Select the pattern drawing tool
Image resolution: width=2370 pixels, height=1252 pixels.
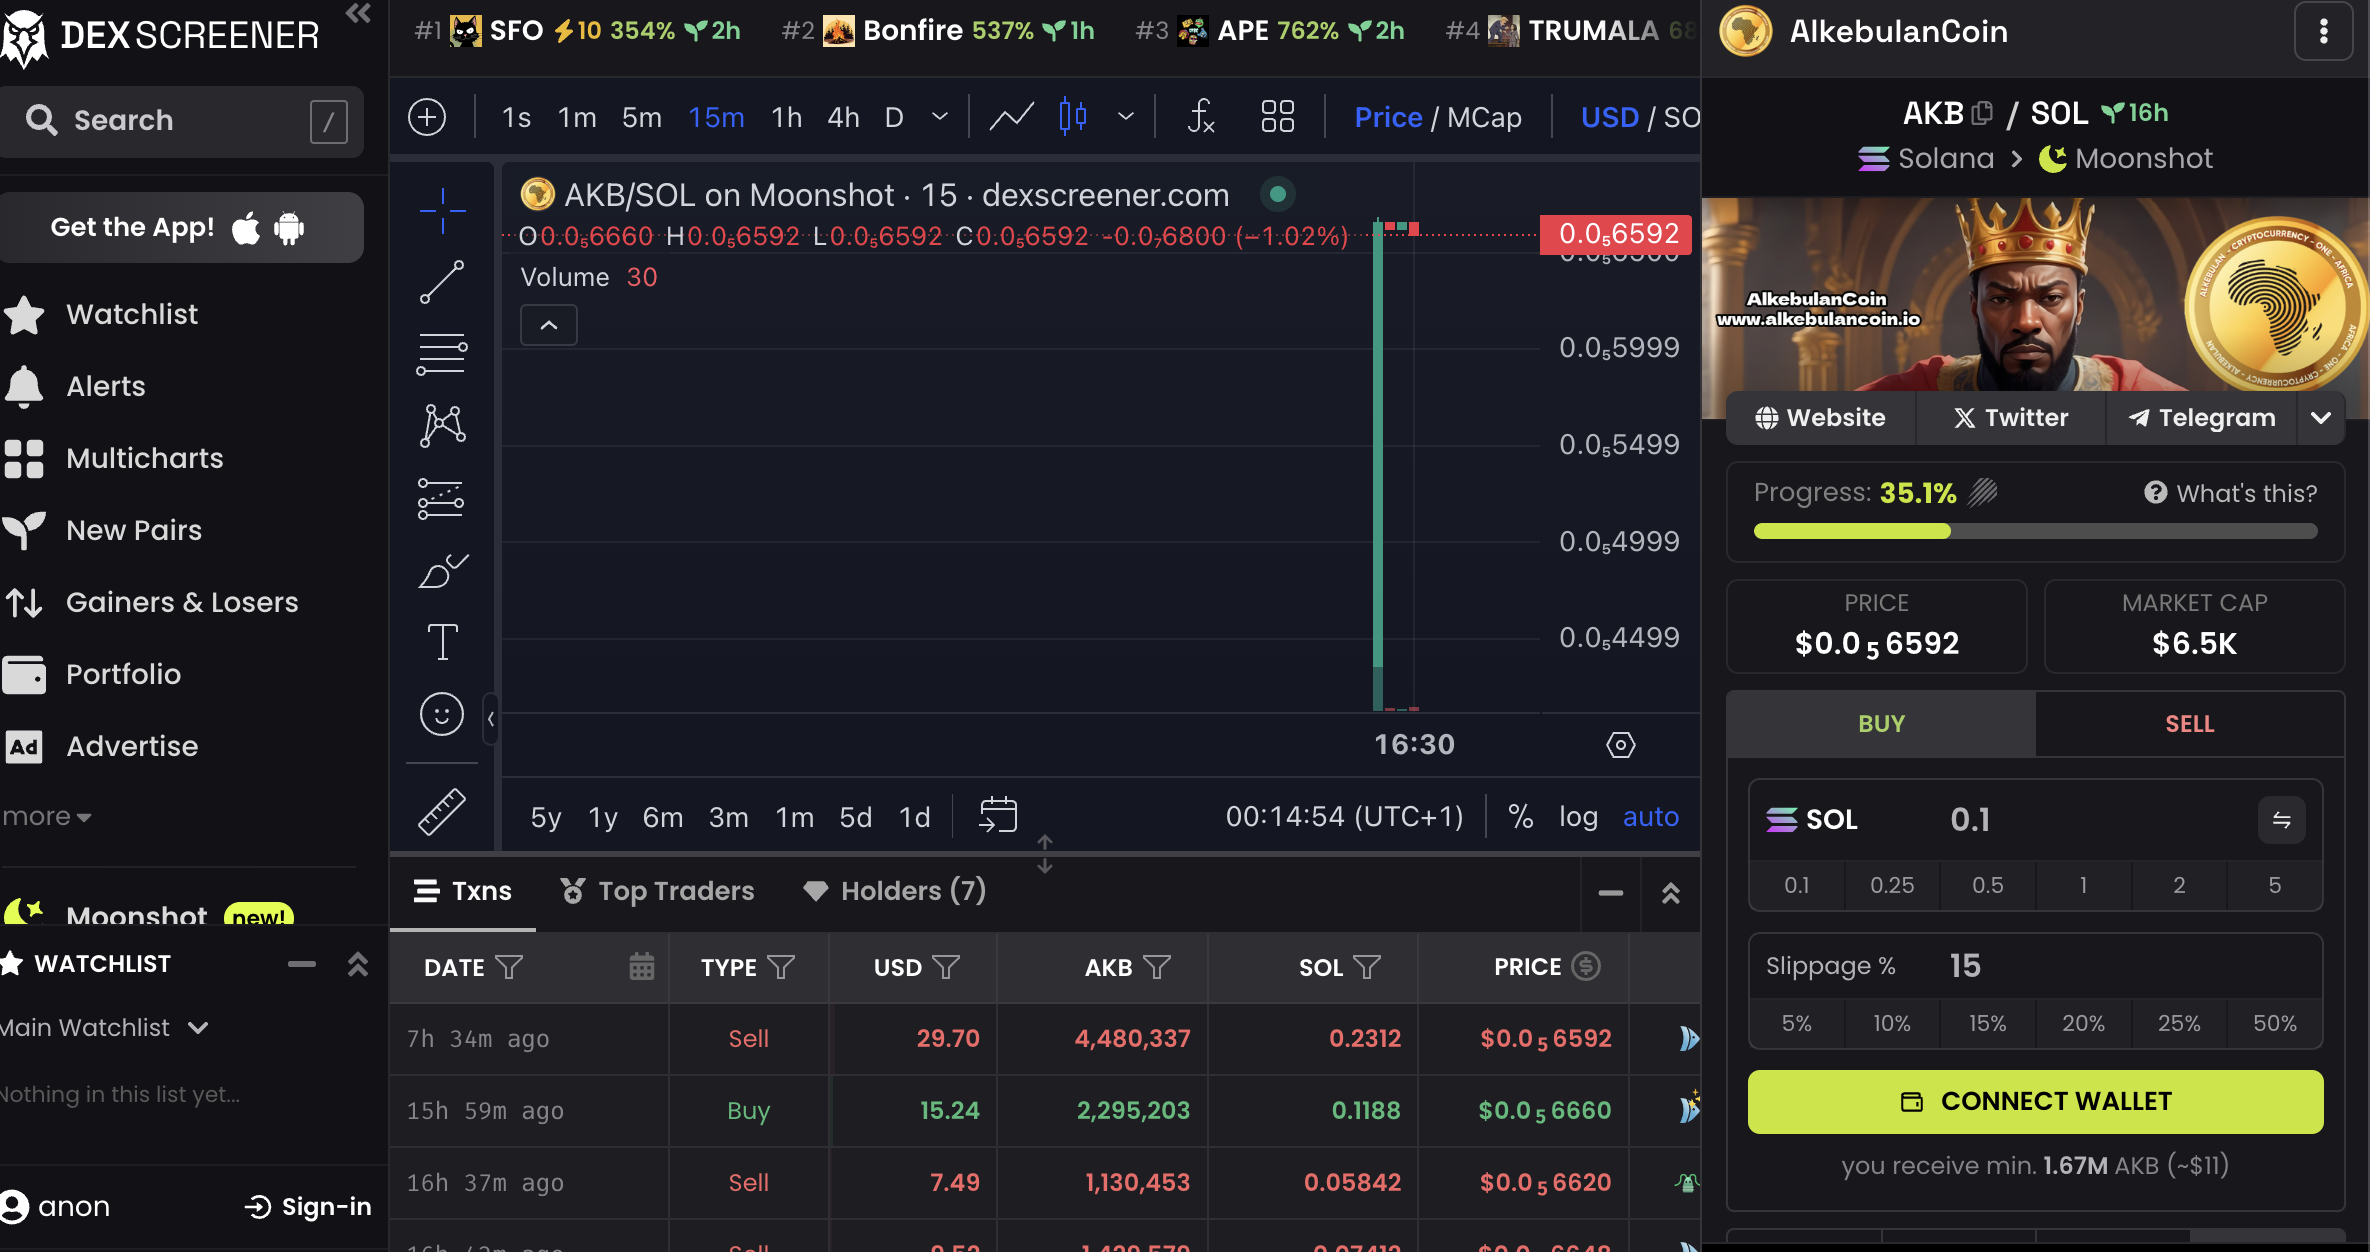click(x=442, y=426)
